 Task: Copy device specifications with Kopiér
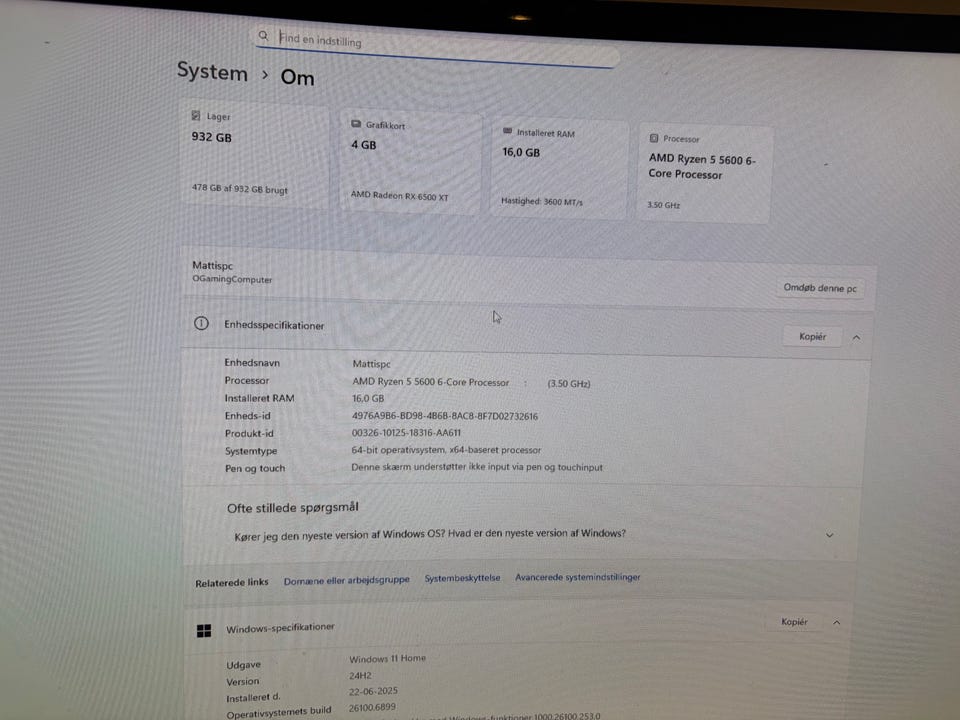tap(812, 336)
